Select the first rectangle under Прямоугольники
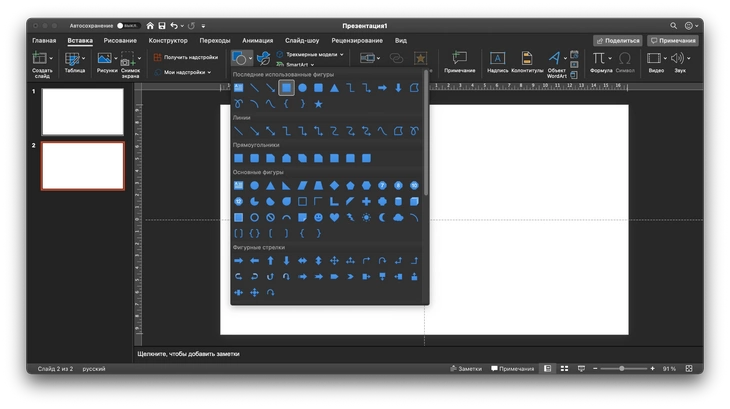This screenshot has width=730, height=409. pos(238,158)
